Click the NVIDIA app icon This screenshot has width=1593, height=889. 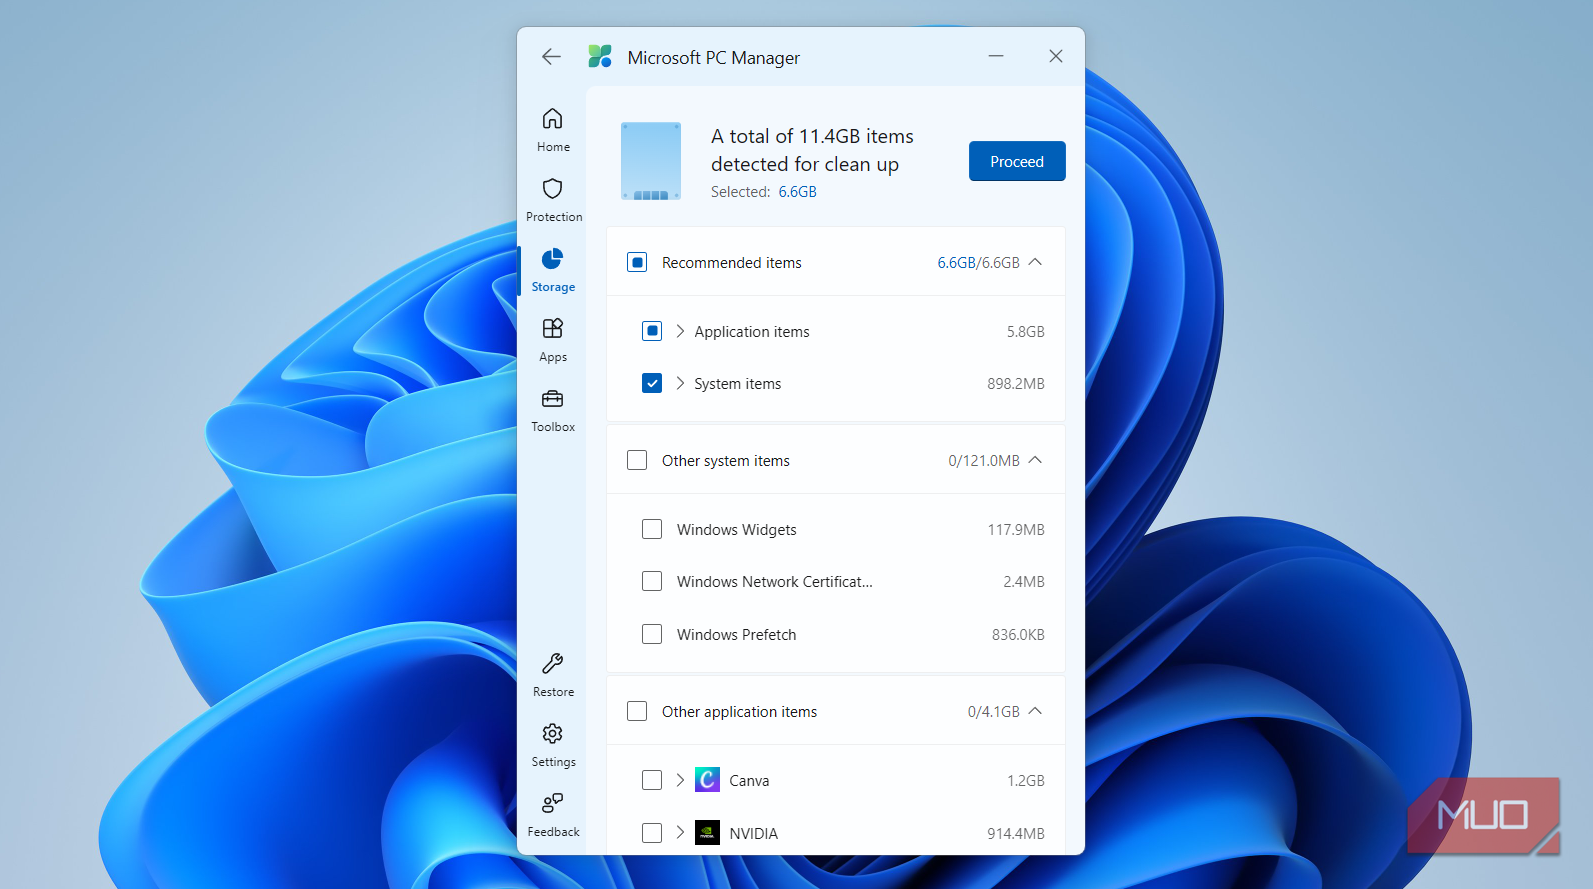click(707, 832)
